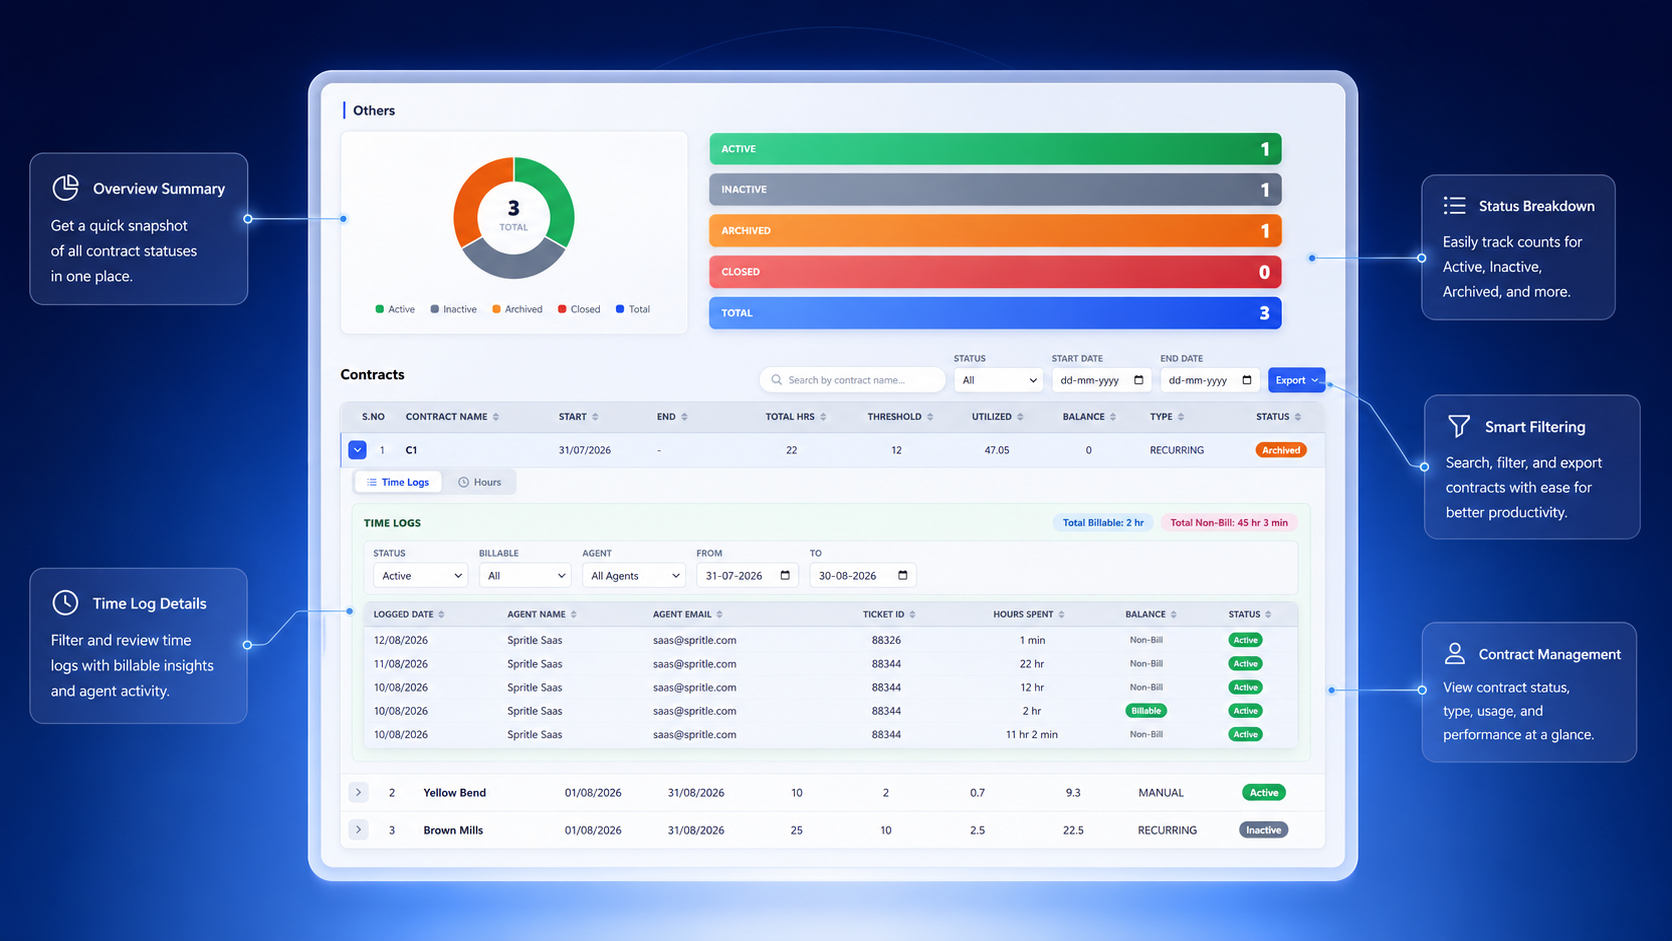The width and height of the screenshot is (1672, 941).
Task: Sort by Contract Name column arrows
Action: pyautogui.click(x=496, y=417)
